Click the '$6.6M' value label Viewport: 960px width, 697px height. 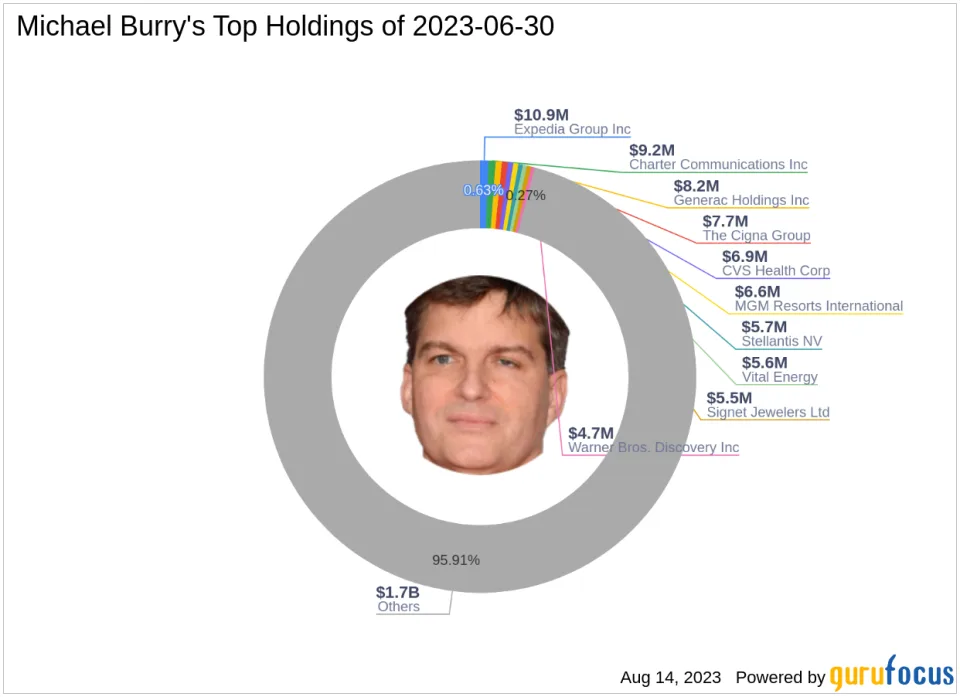click(x=757, y=292)
